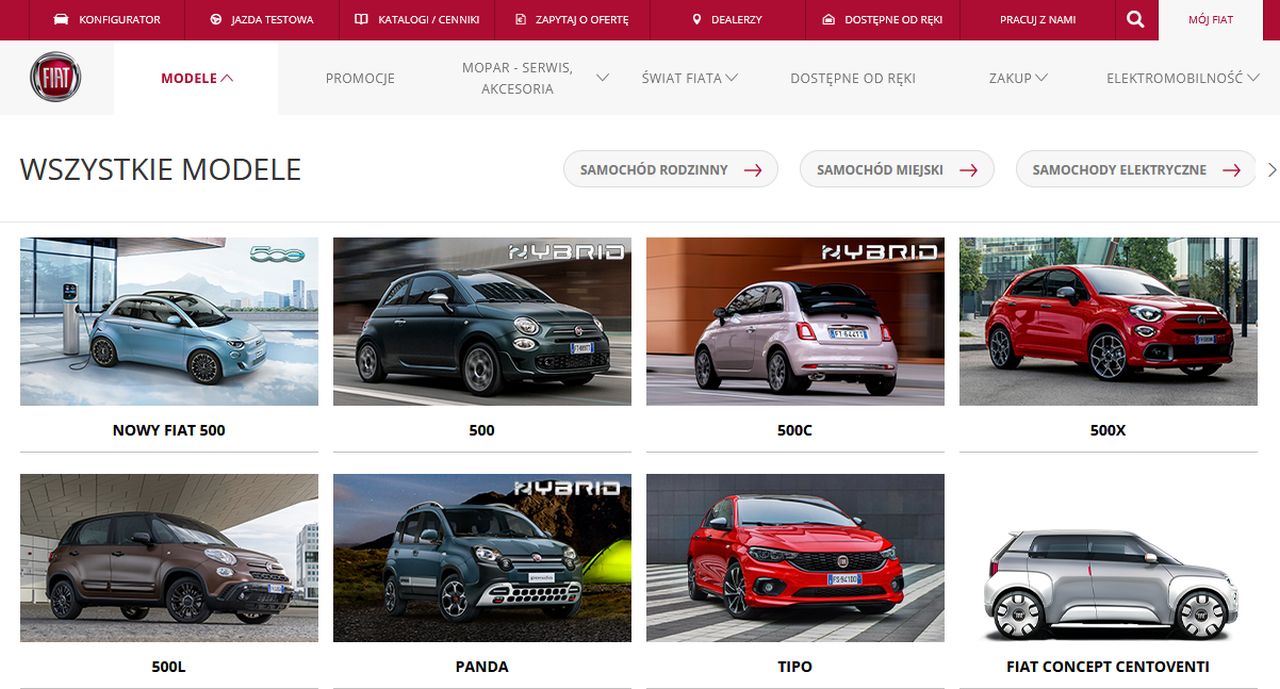
Task: Select the Panda Hybrid car image
Action: click(482, 558)
